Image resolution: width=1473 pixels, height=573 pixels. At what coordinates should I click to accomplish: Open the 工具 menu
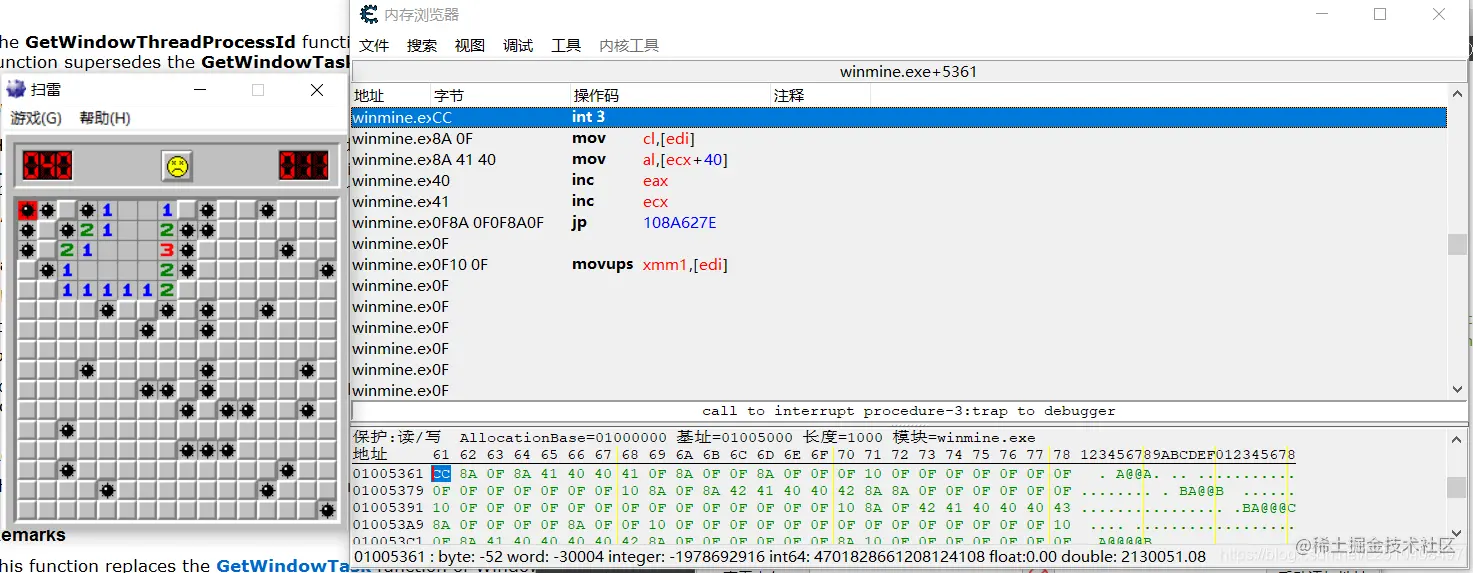[x=566, y=46]
